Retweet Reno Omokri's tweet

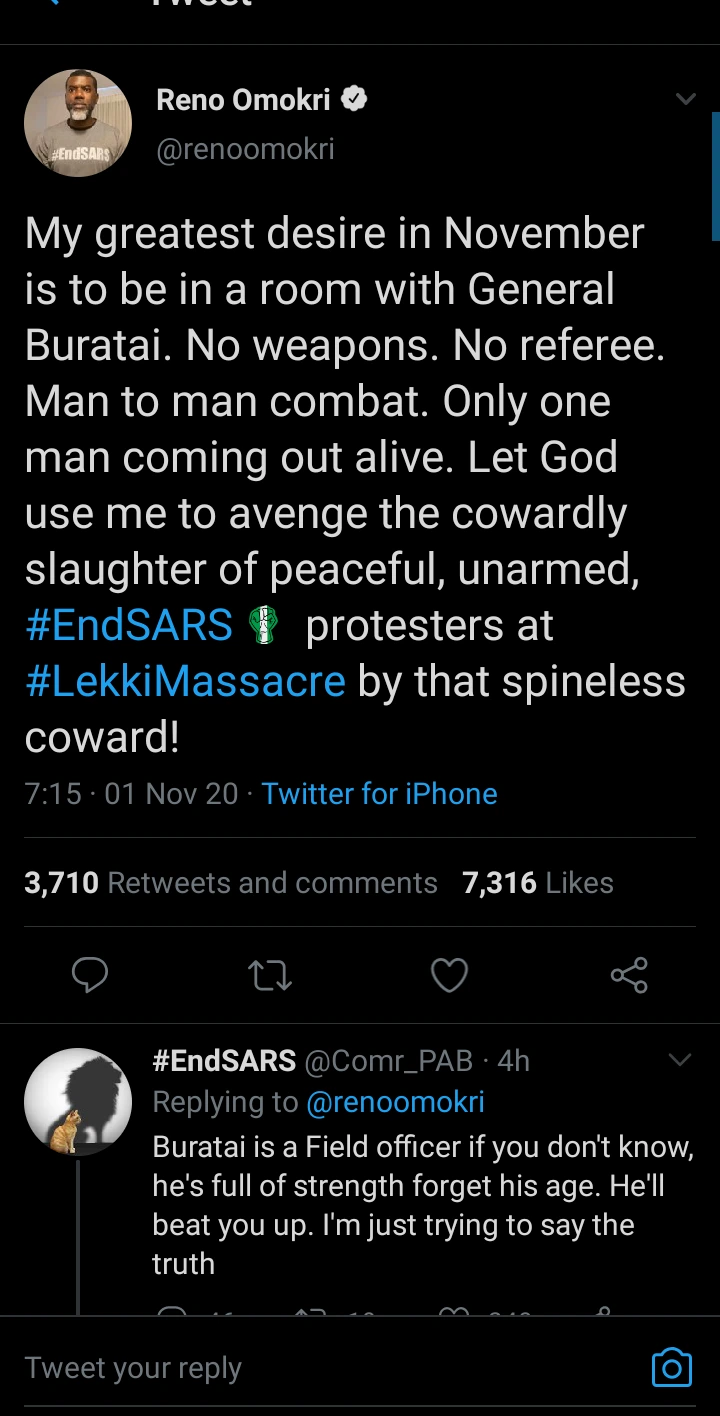tap(269, 975)
